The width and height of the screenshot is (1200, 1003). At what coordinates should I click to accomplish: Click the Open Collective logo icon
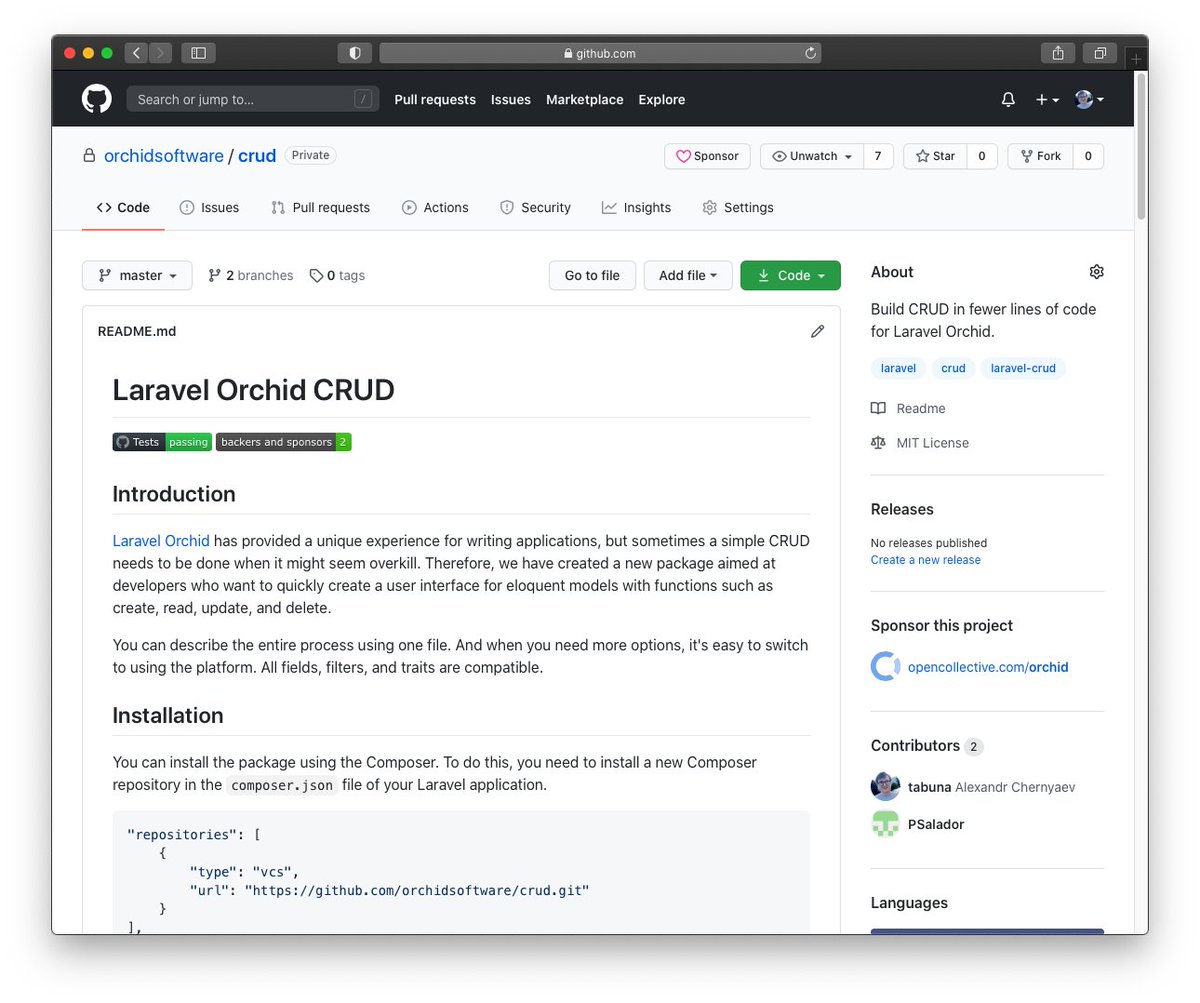point(886,667)
